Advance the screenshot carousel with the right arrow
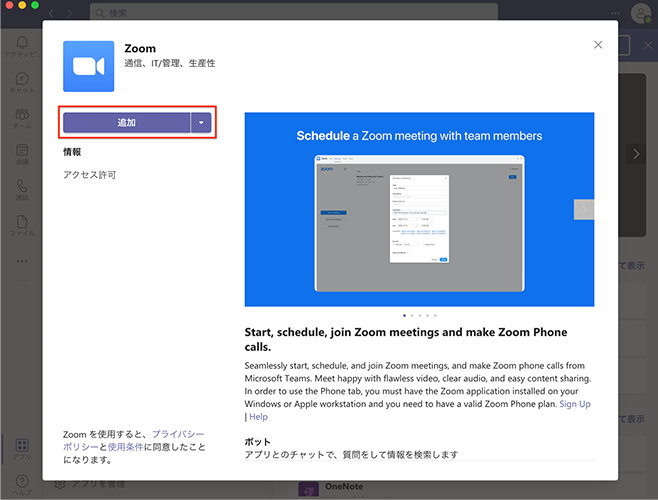The image size is (658, 500). point(584,209)
